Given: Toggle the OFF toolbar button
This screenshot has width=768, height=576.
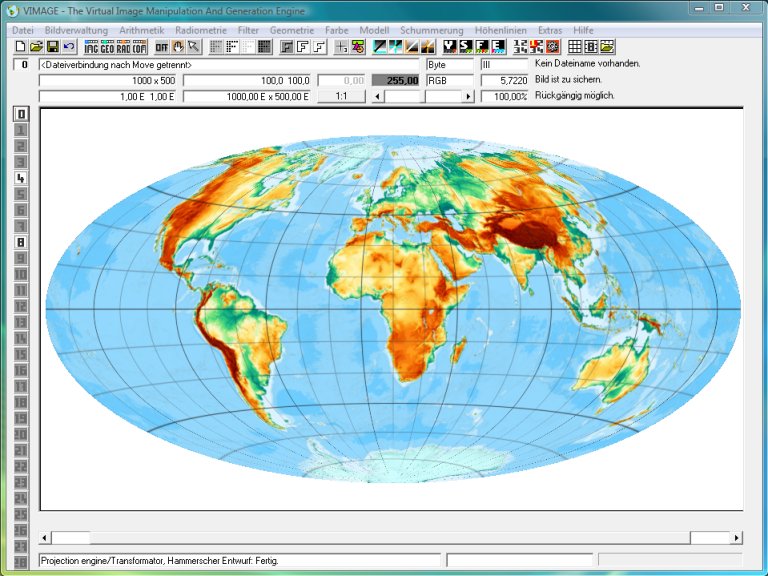Looking at the screenshot, I should 162,47.
